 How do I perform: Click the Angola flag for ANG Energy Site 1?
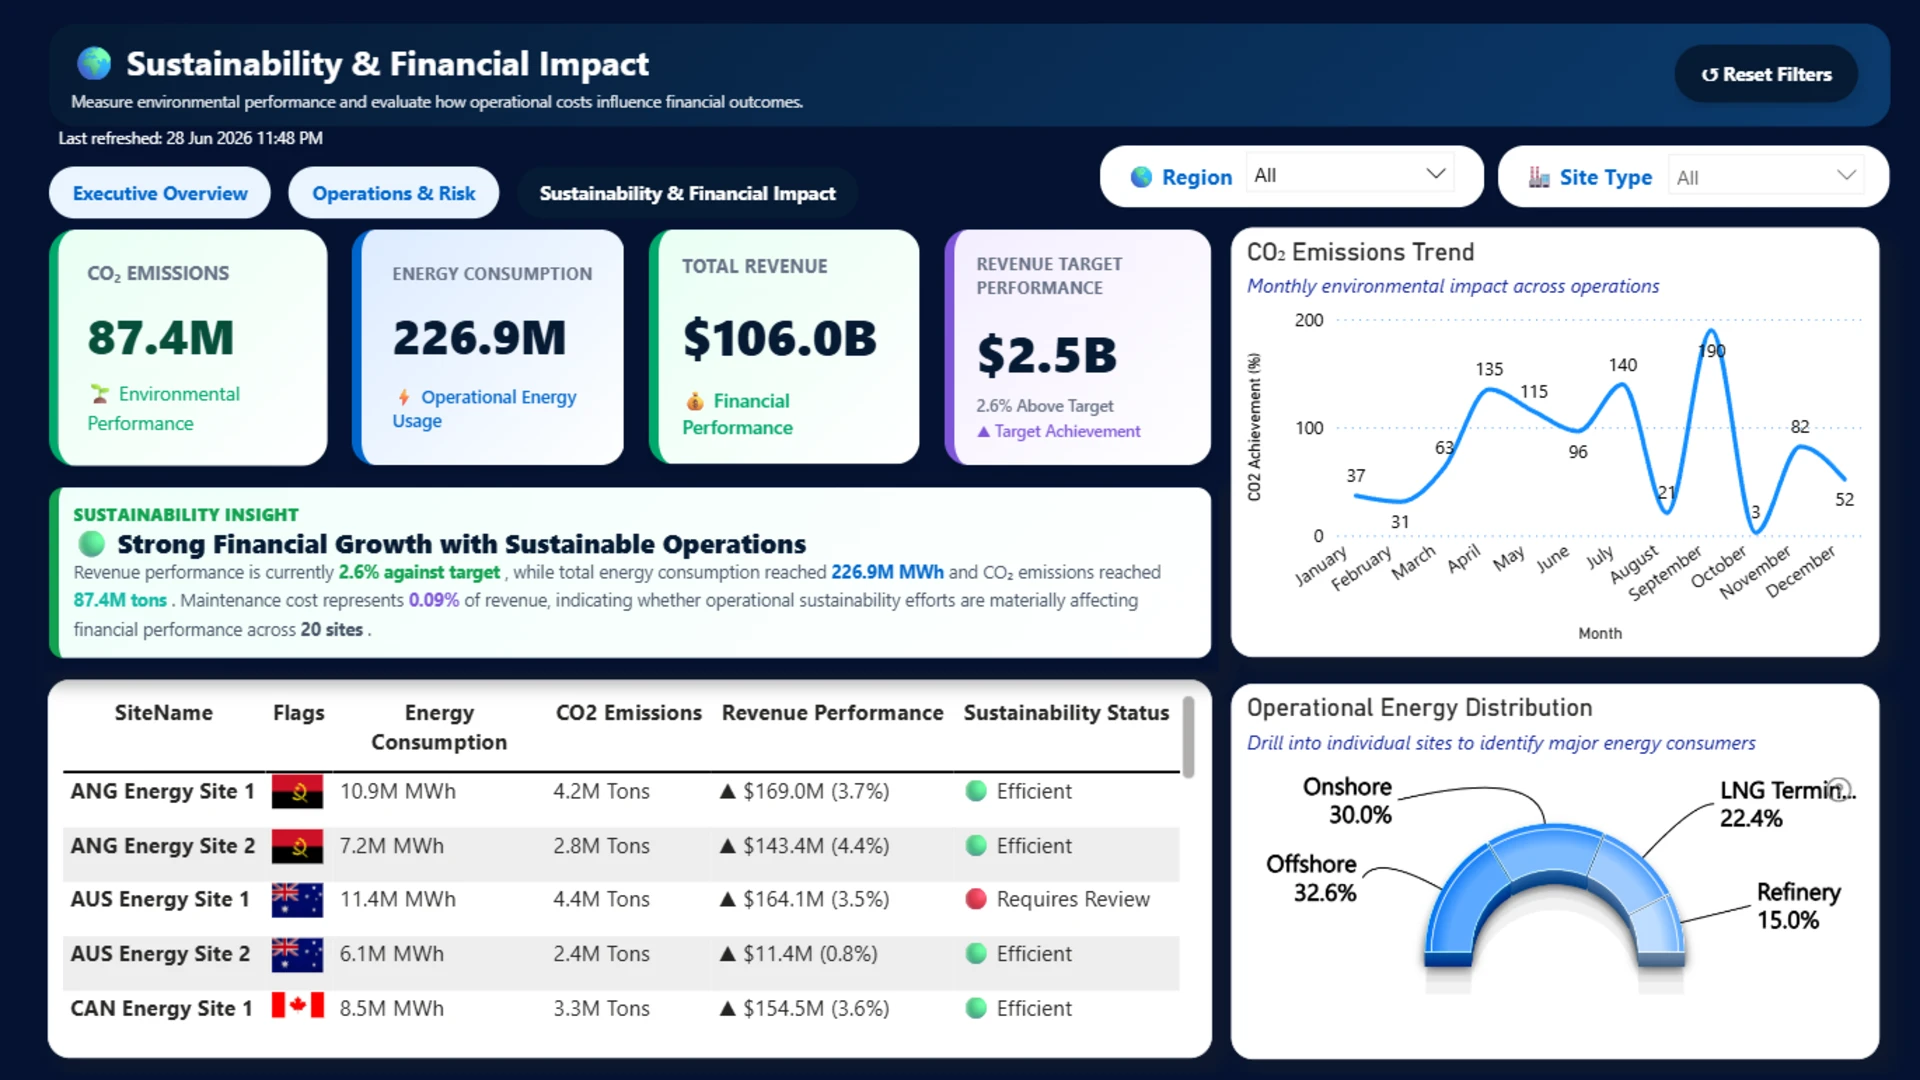tap(297, 791)
